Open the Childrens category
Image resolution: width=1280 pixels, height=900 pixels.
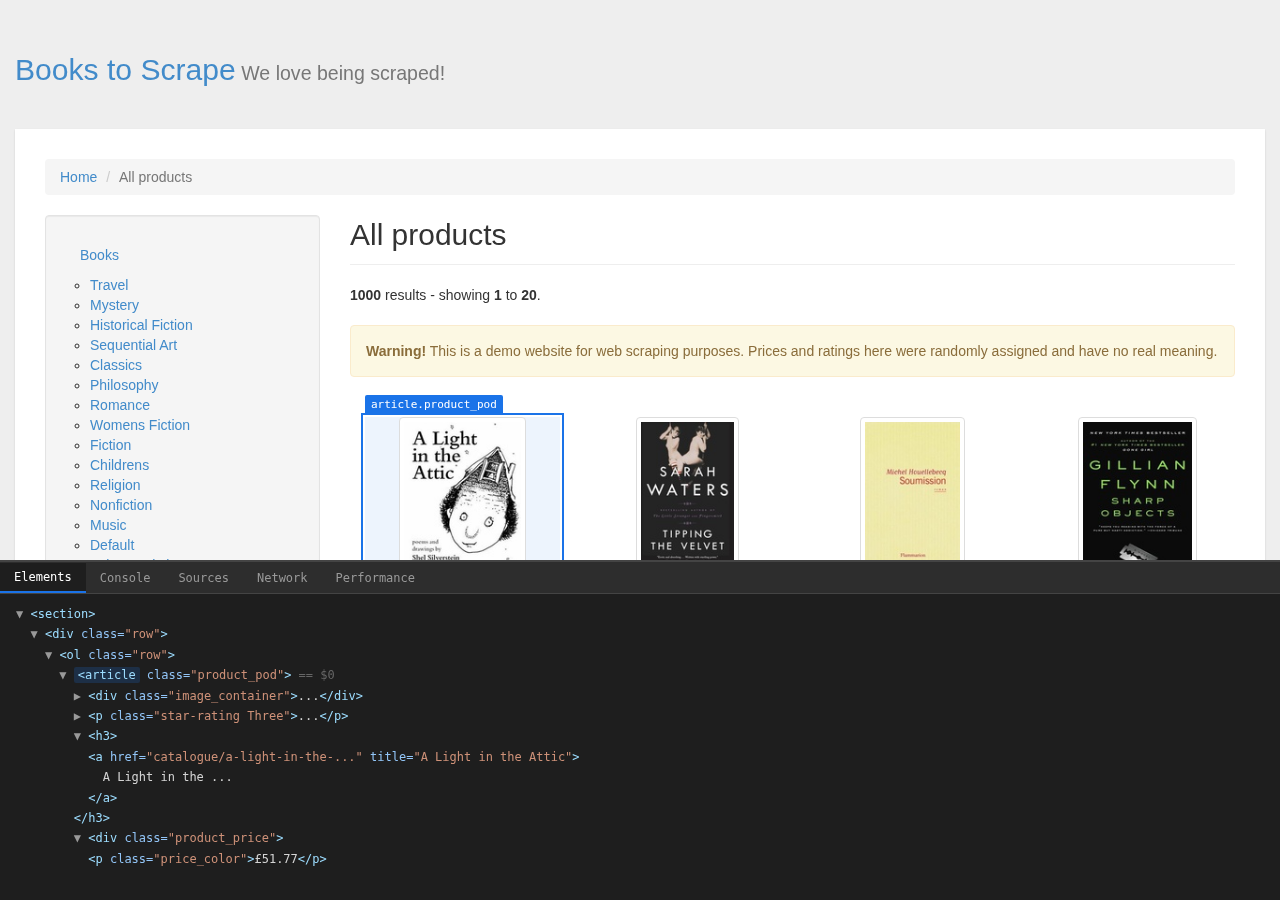[119, 465]
